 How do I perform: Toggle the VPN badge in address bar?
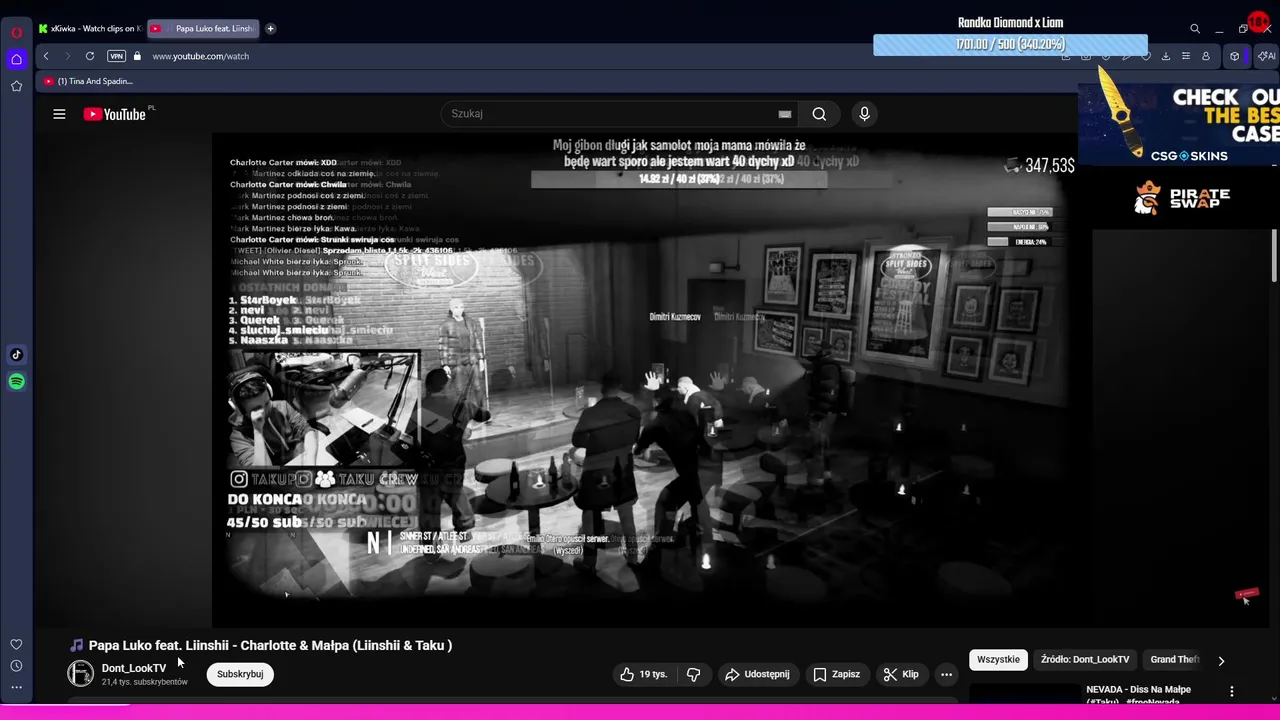[116, 56]
